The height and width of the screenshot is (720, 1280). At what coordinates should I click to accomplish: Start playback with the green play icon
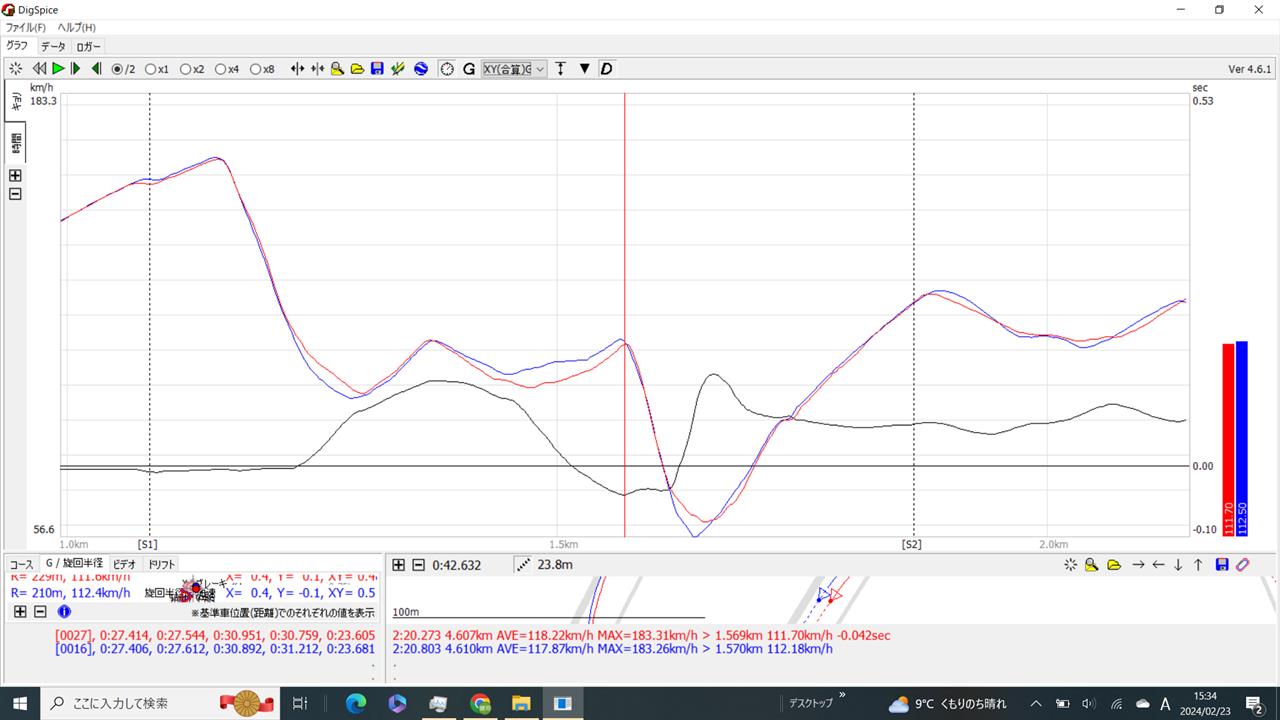(58, 69)
